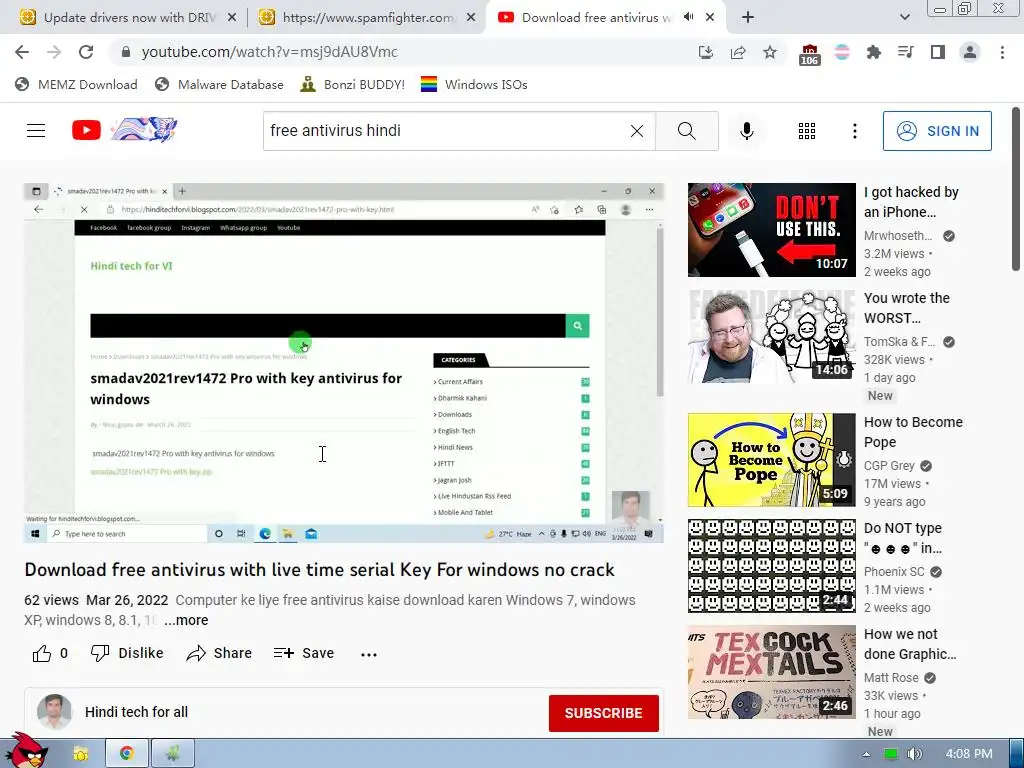The image size is (1024, 768).
Task: Like the video with thumbs up
Action: click(x=50, y=653)
